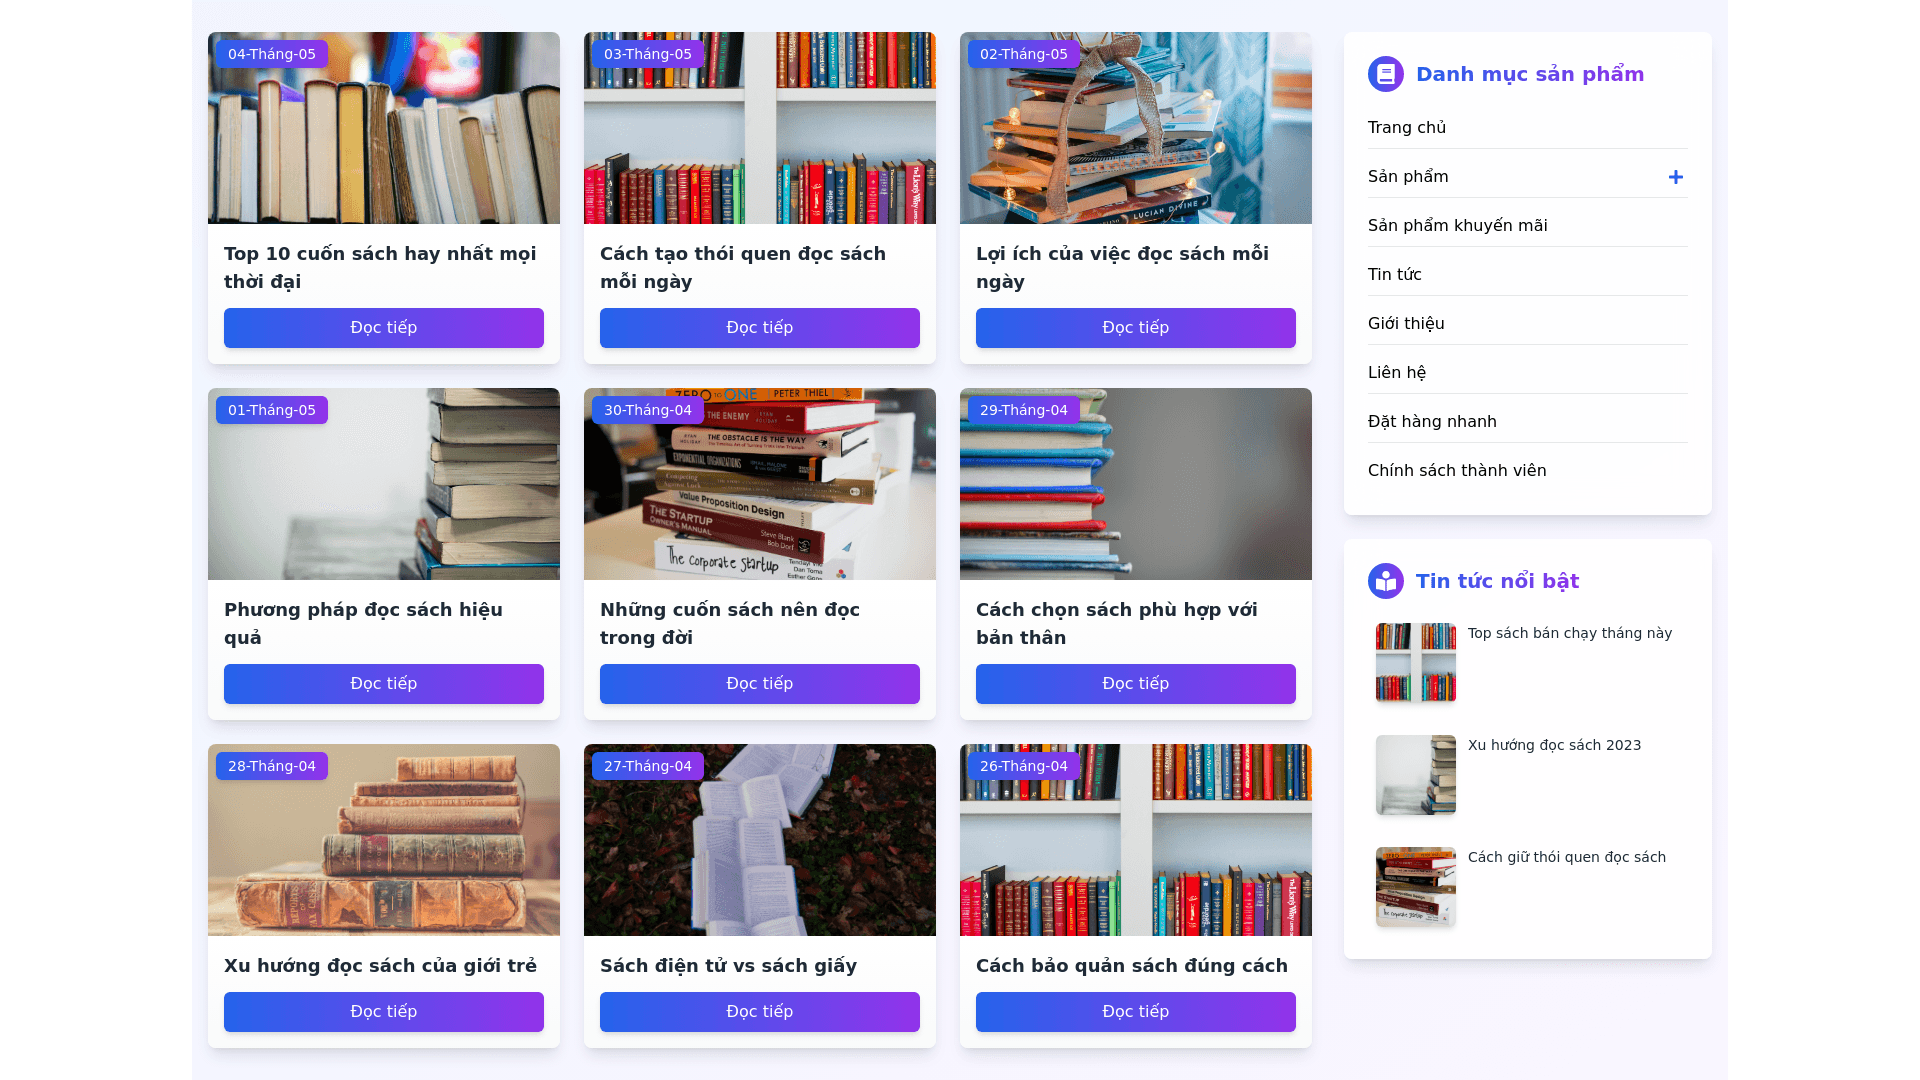Image resolution: width=1920 pixels, height=1080 pixels.
Task: Open thumbnail of Xu hướng đọc sách 2023
Action: (1416, 775)
